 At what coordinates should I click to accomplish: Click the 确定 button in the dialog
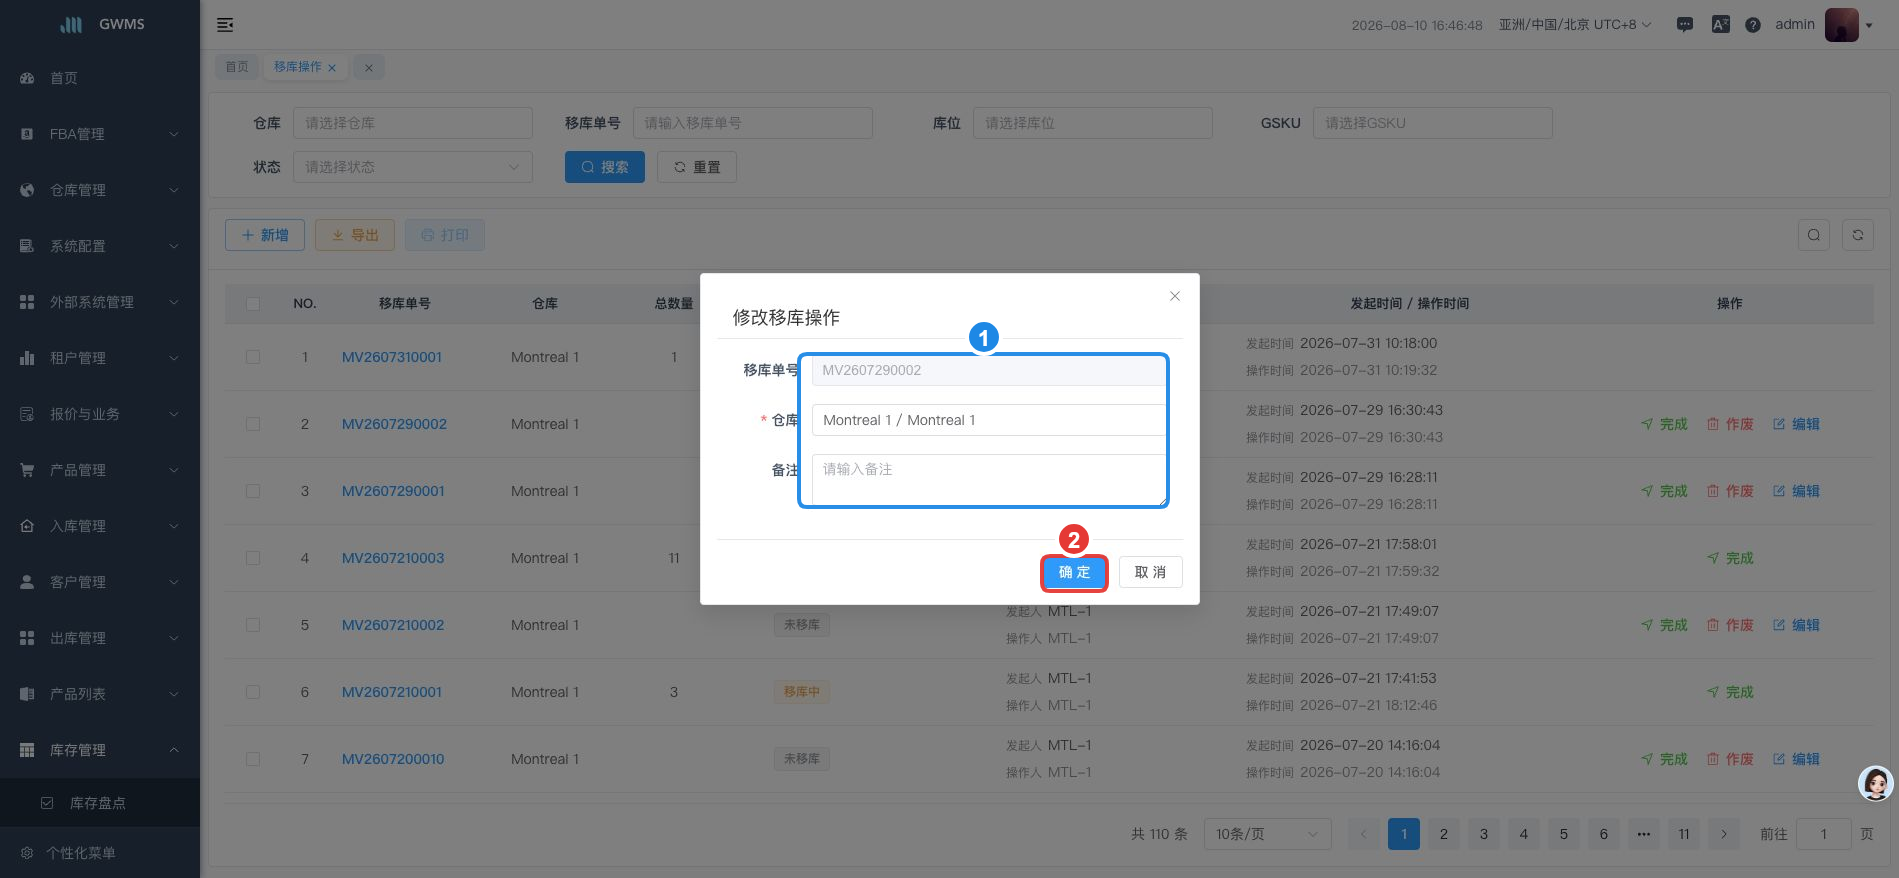tap(1074, 573)
